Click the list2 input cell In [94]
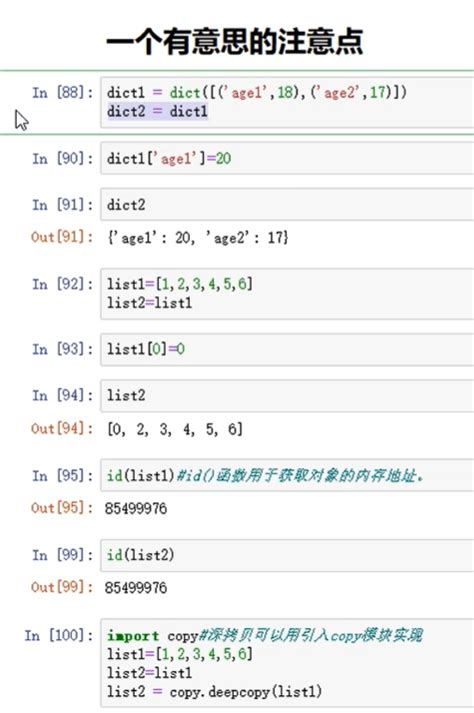 [287, 396]
